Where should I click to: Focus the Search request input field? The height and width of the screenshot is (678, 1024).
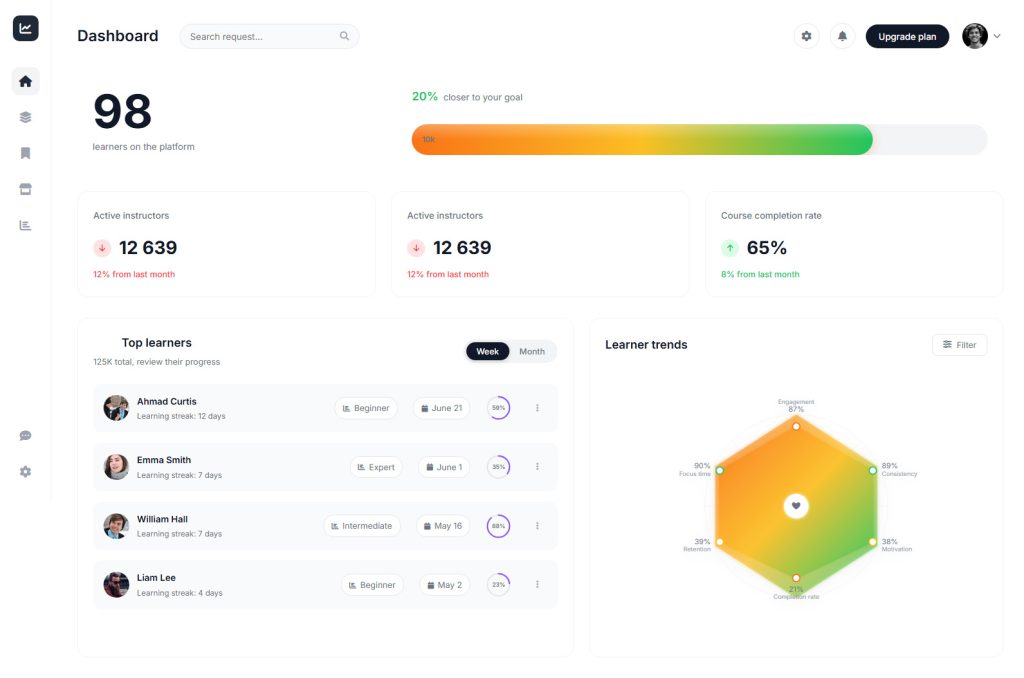(x=269, y=37)
